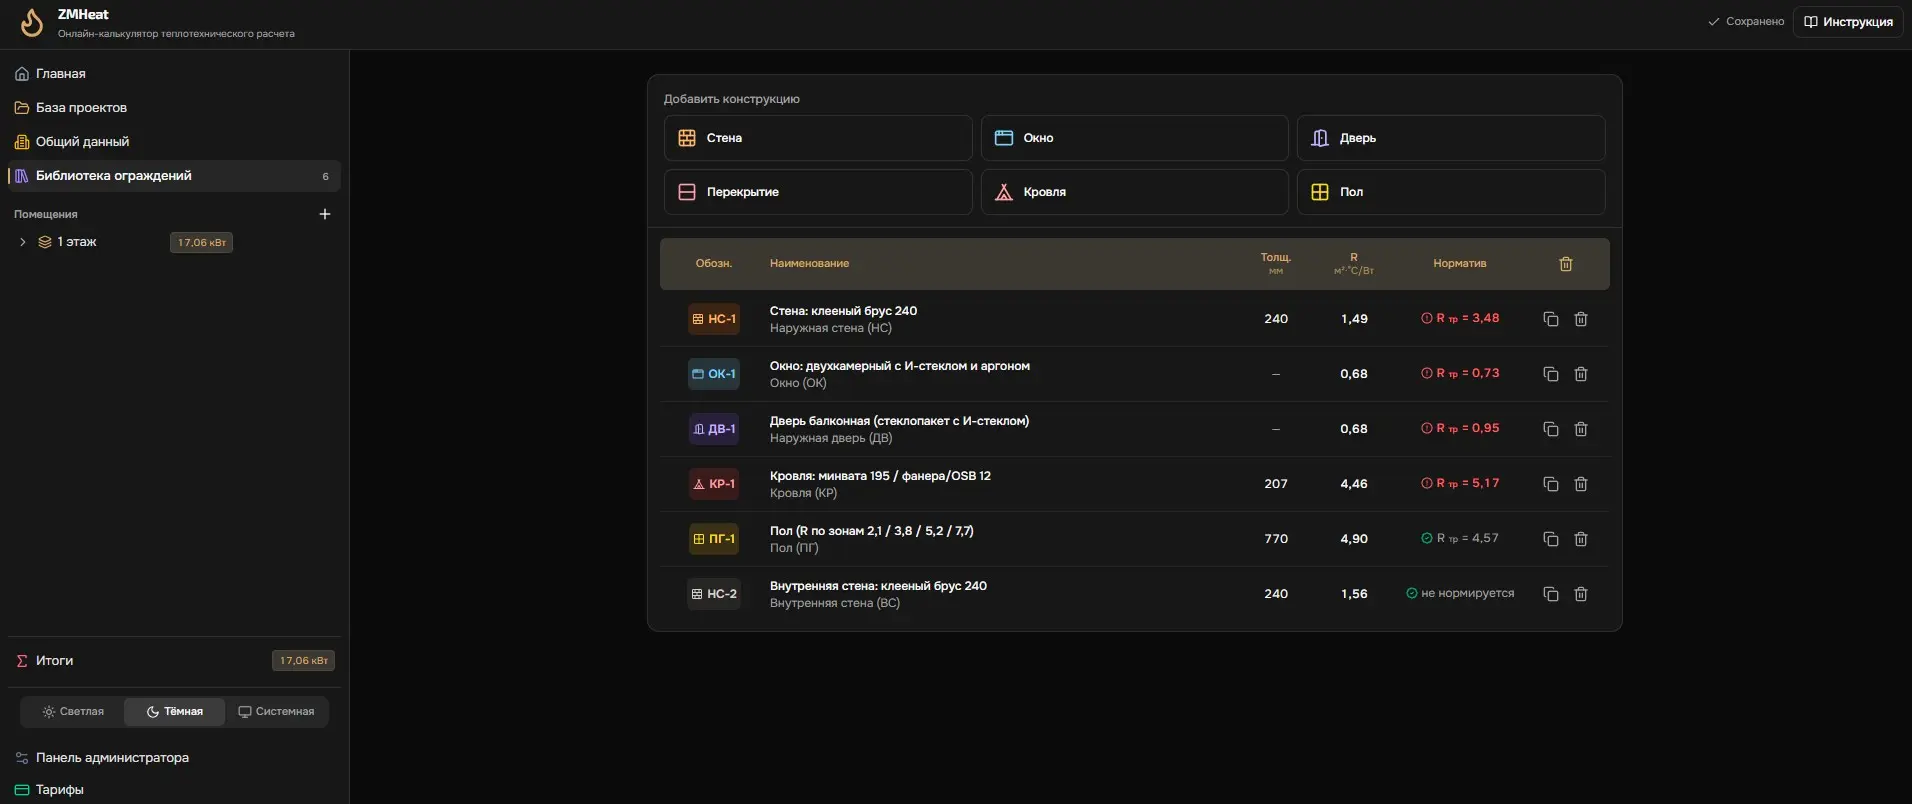
Task: Copy the ОК-1 window construction
Action: tap(1551, 374)
